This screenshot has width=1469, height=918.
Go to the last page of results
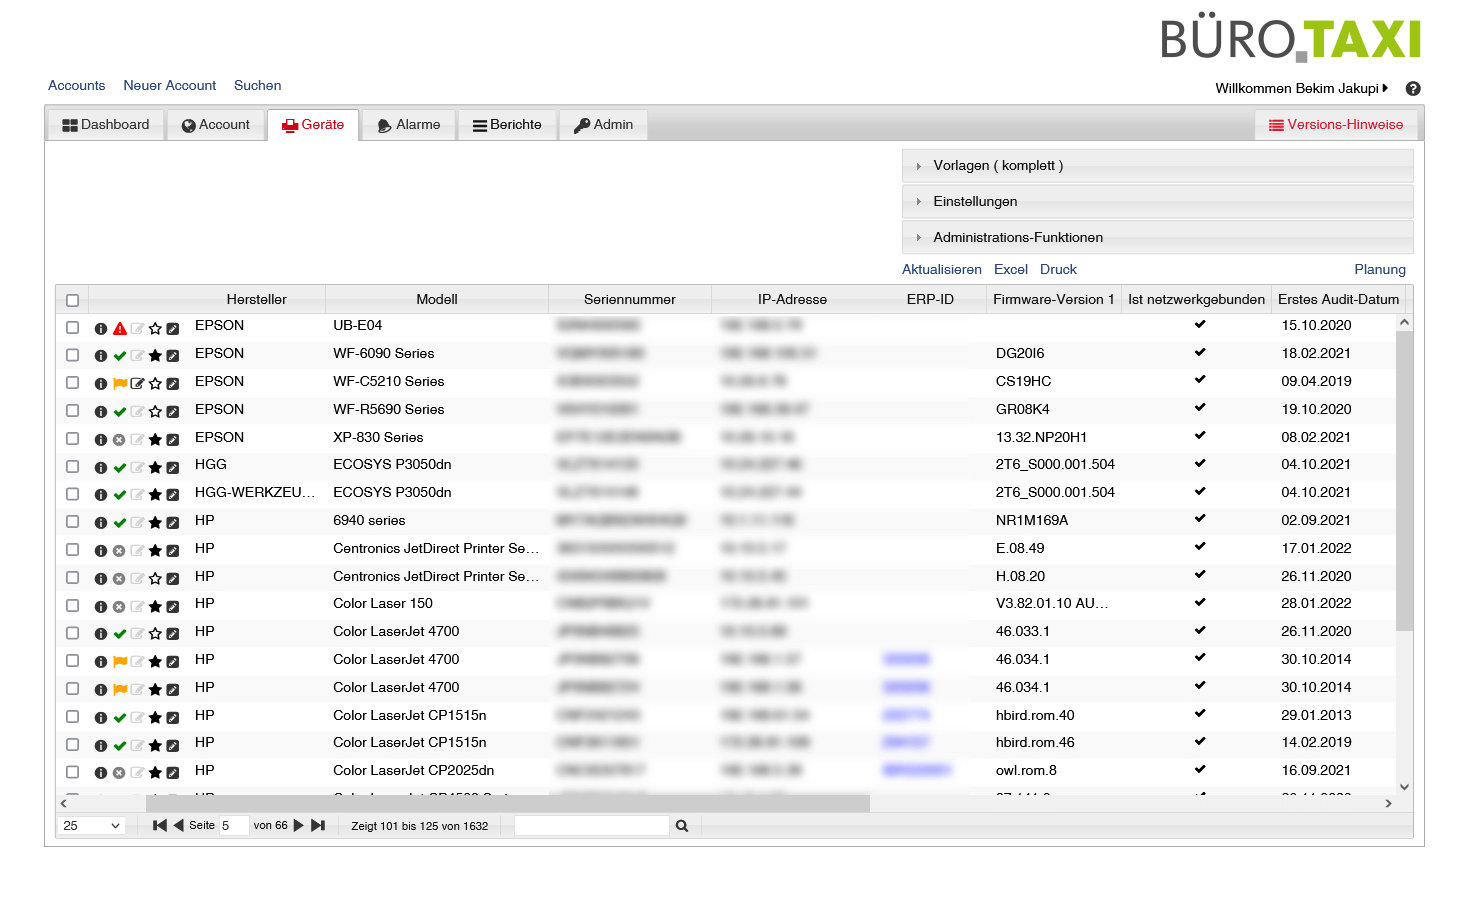tap(318, 826)
